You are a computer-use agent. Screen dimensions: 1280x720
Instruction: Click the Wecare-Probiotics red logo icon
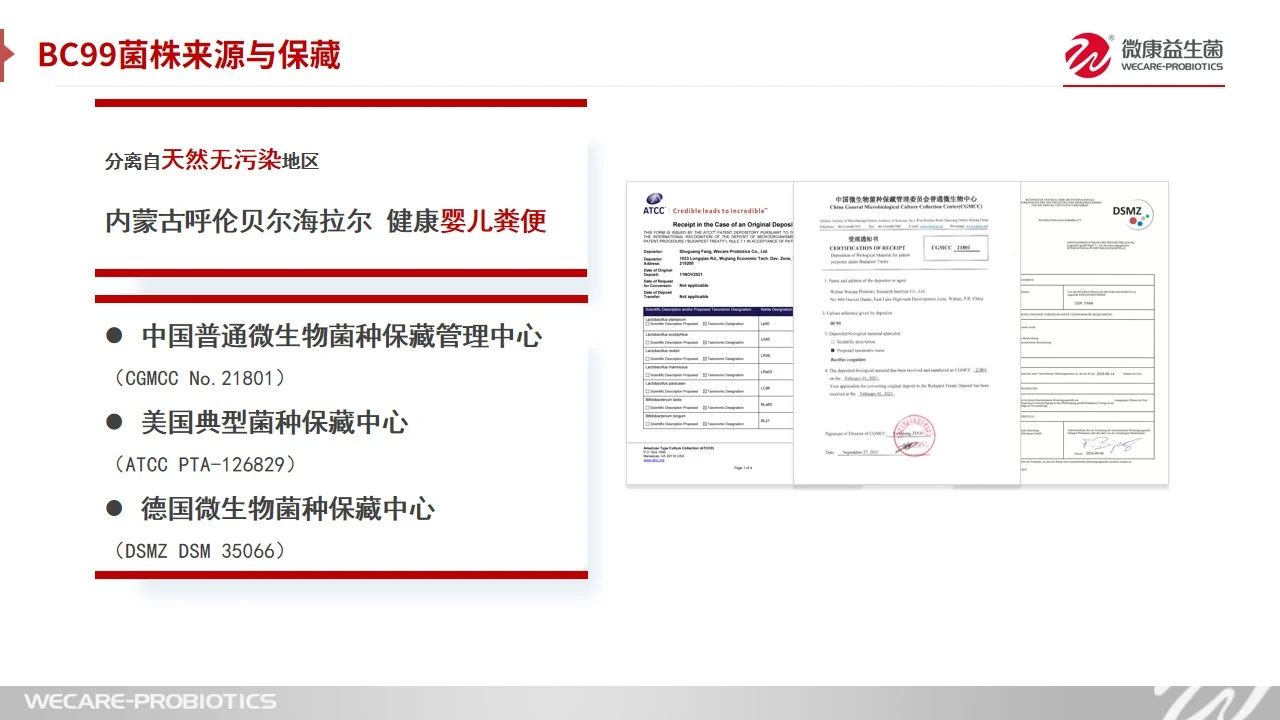point(1088,56)
